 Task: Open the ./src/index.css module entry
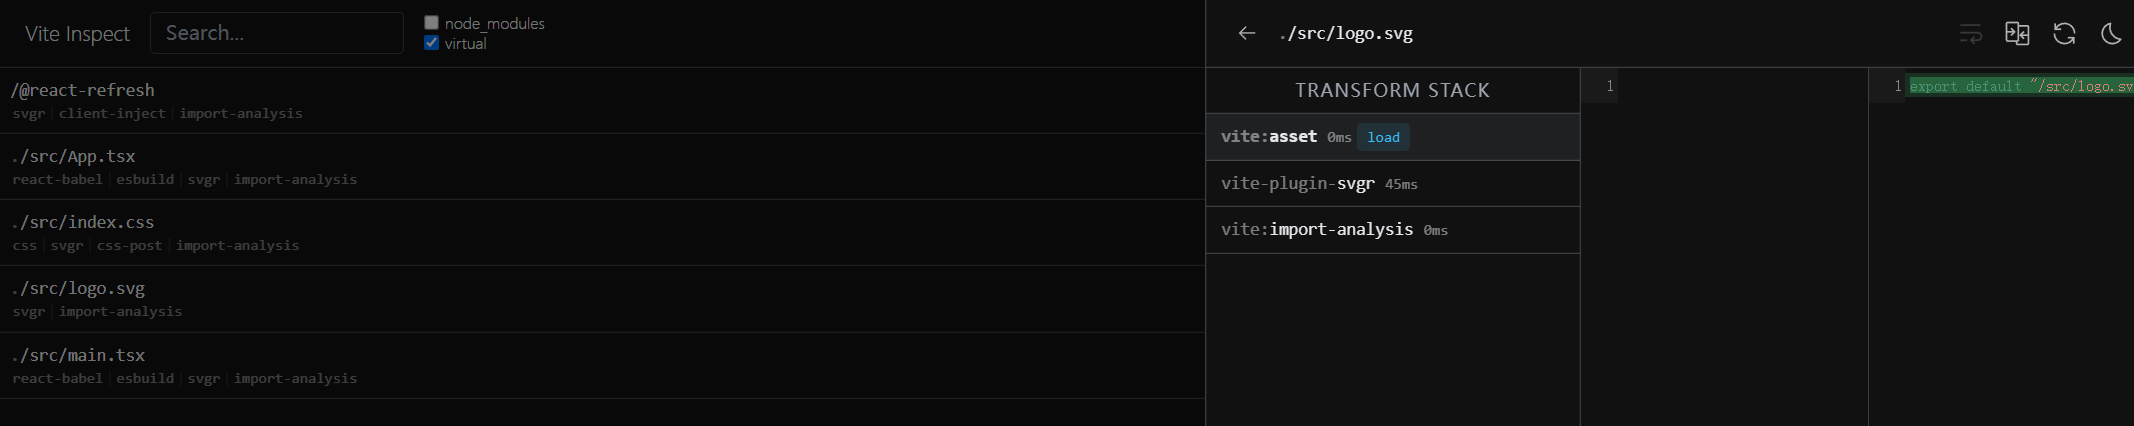(602, 232)
